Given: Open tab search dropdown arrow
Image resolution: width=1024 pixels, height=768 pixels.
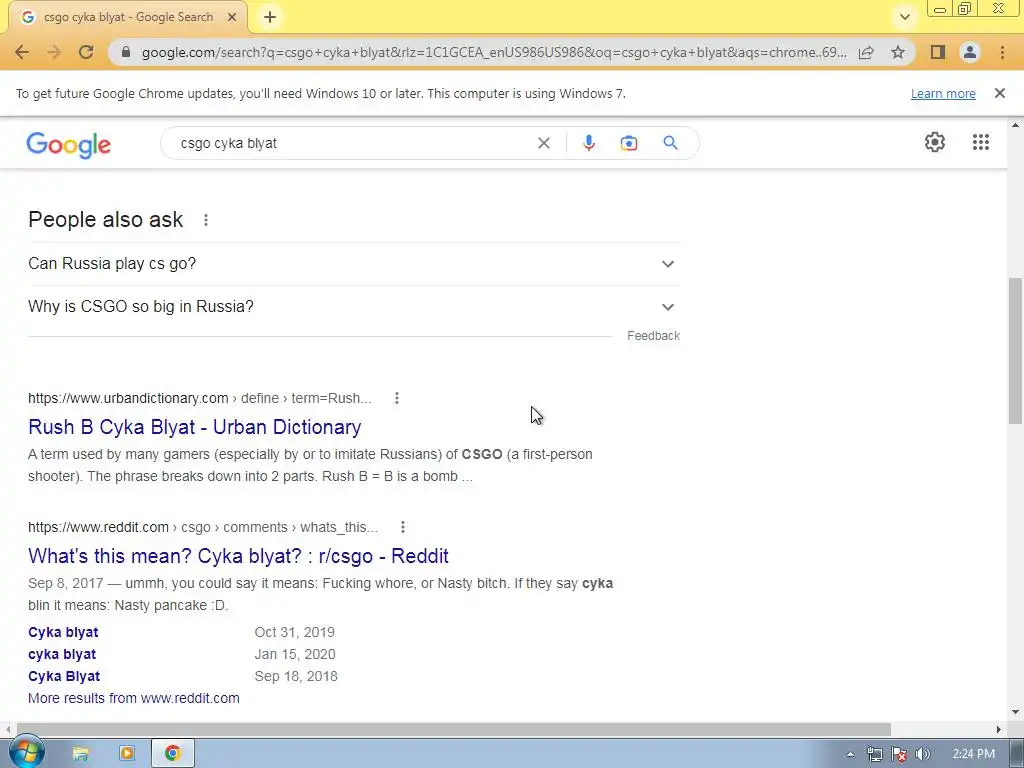Looking at the screenshot, I should (904, 17).
